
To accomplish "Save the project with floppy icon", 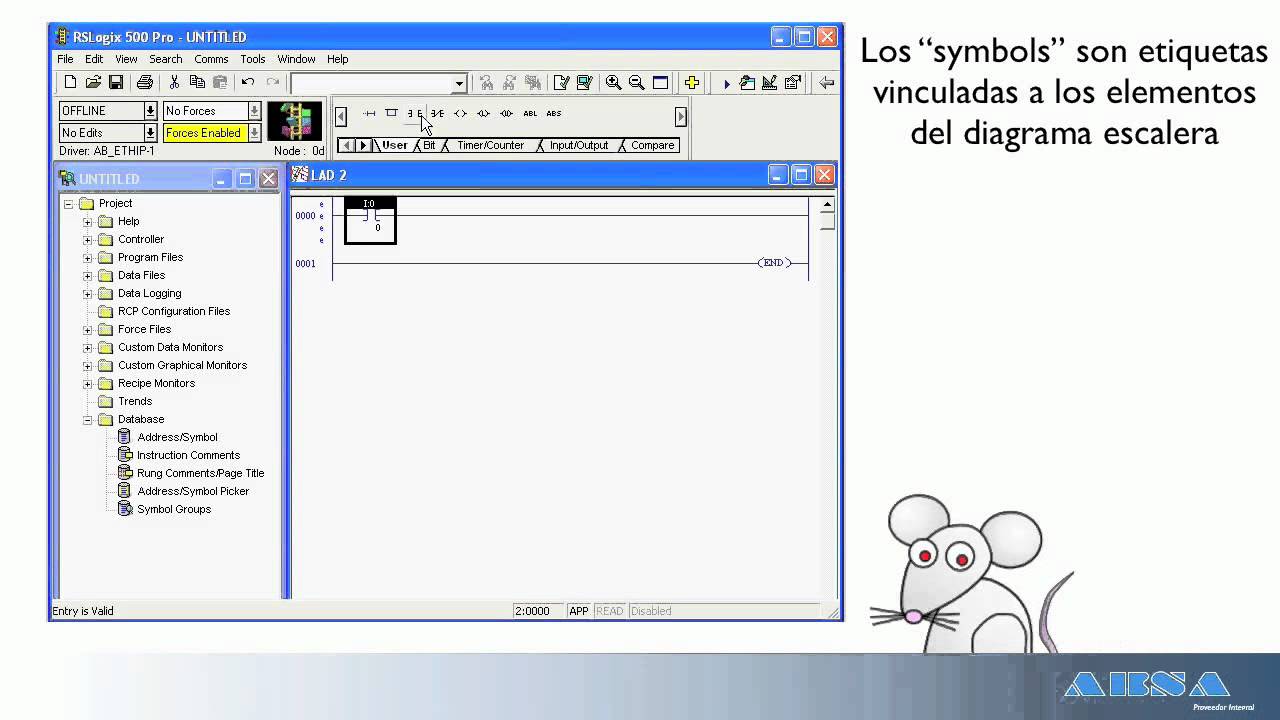I will coord(116,83).
